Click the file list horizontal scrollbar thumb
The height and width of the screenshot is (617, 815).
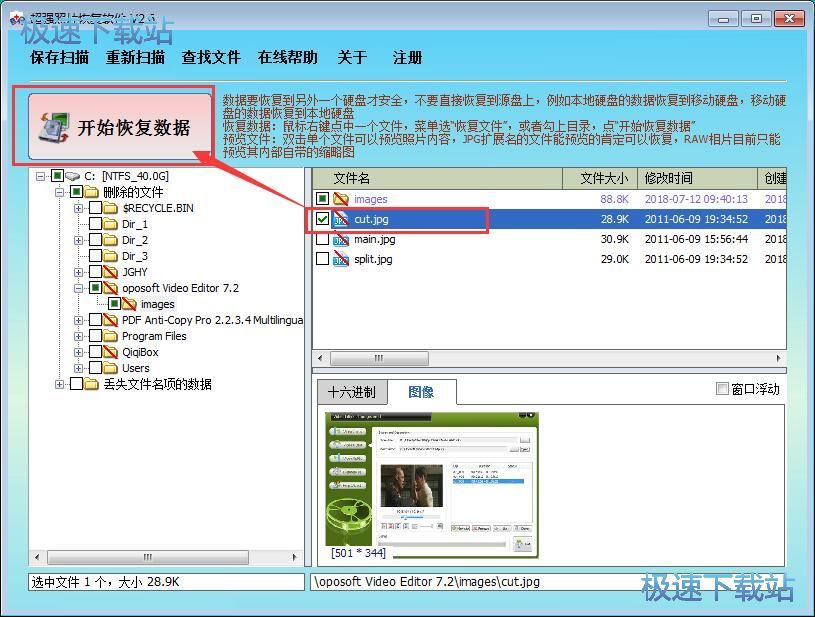coord(379,358)
